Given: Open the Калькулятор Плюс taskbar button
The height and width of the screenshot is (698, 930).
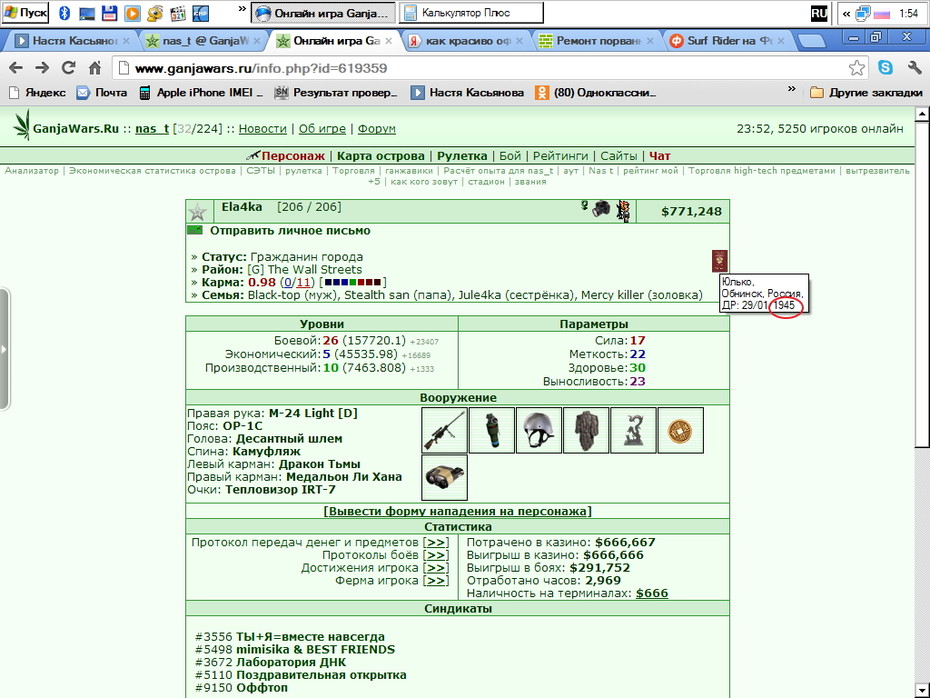Looking at the screenshot, I should coord(471,12).
